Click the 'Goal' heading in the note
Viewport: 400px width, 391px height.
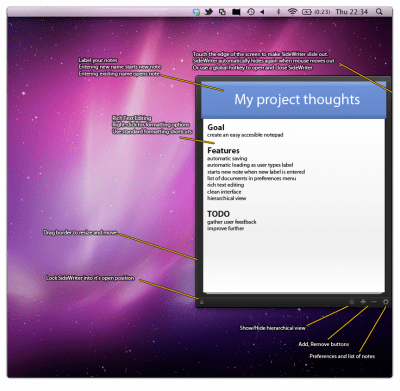pos(216,127)
